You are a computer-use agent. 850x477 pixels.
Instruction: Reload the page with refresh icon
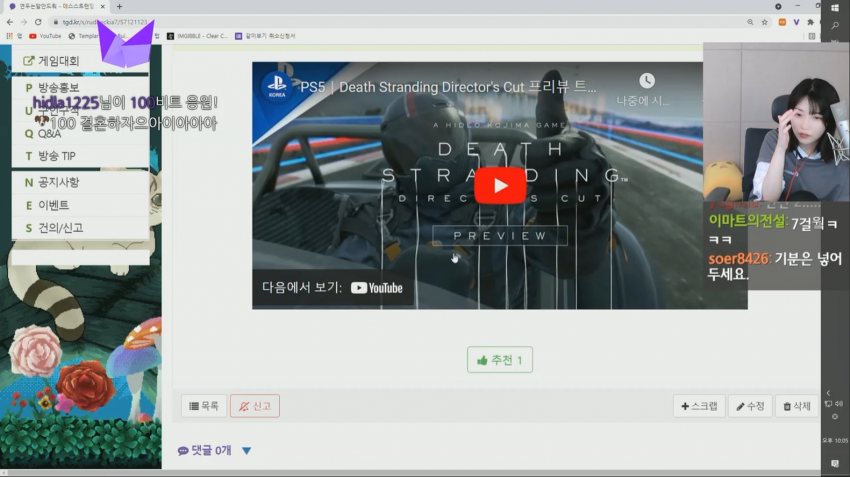[x=38, y=22]
